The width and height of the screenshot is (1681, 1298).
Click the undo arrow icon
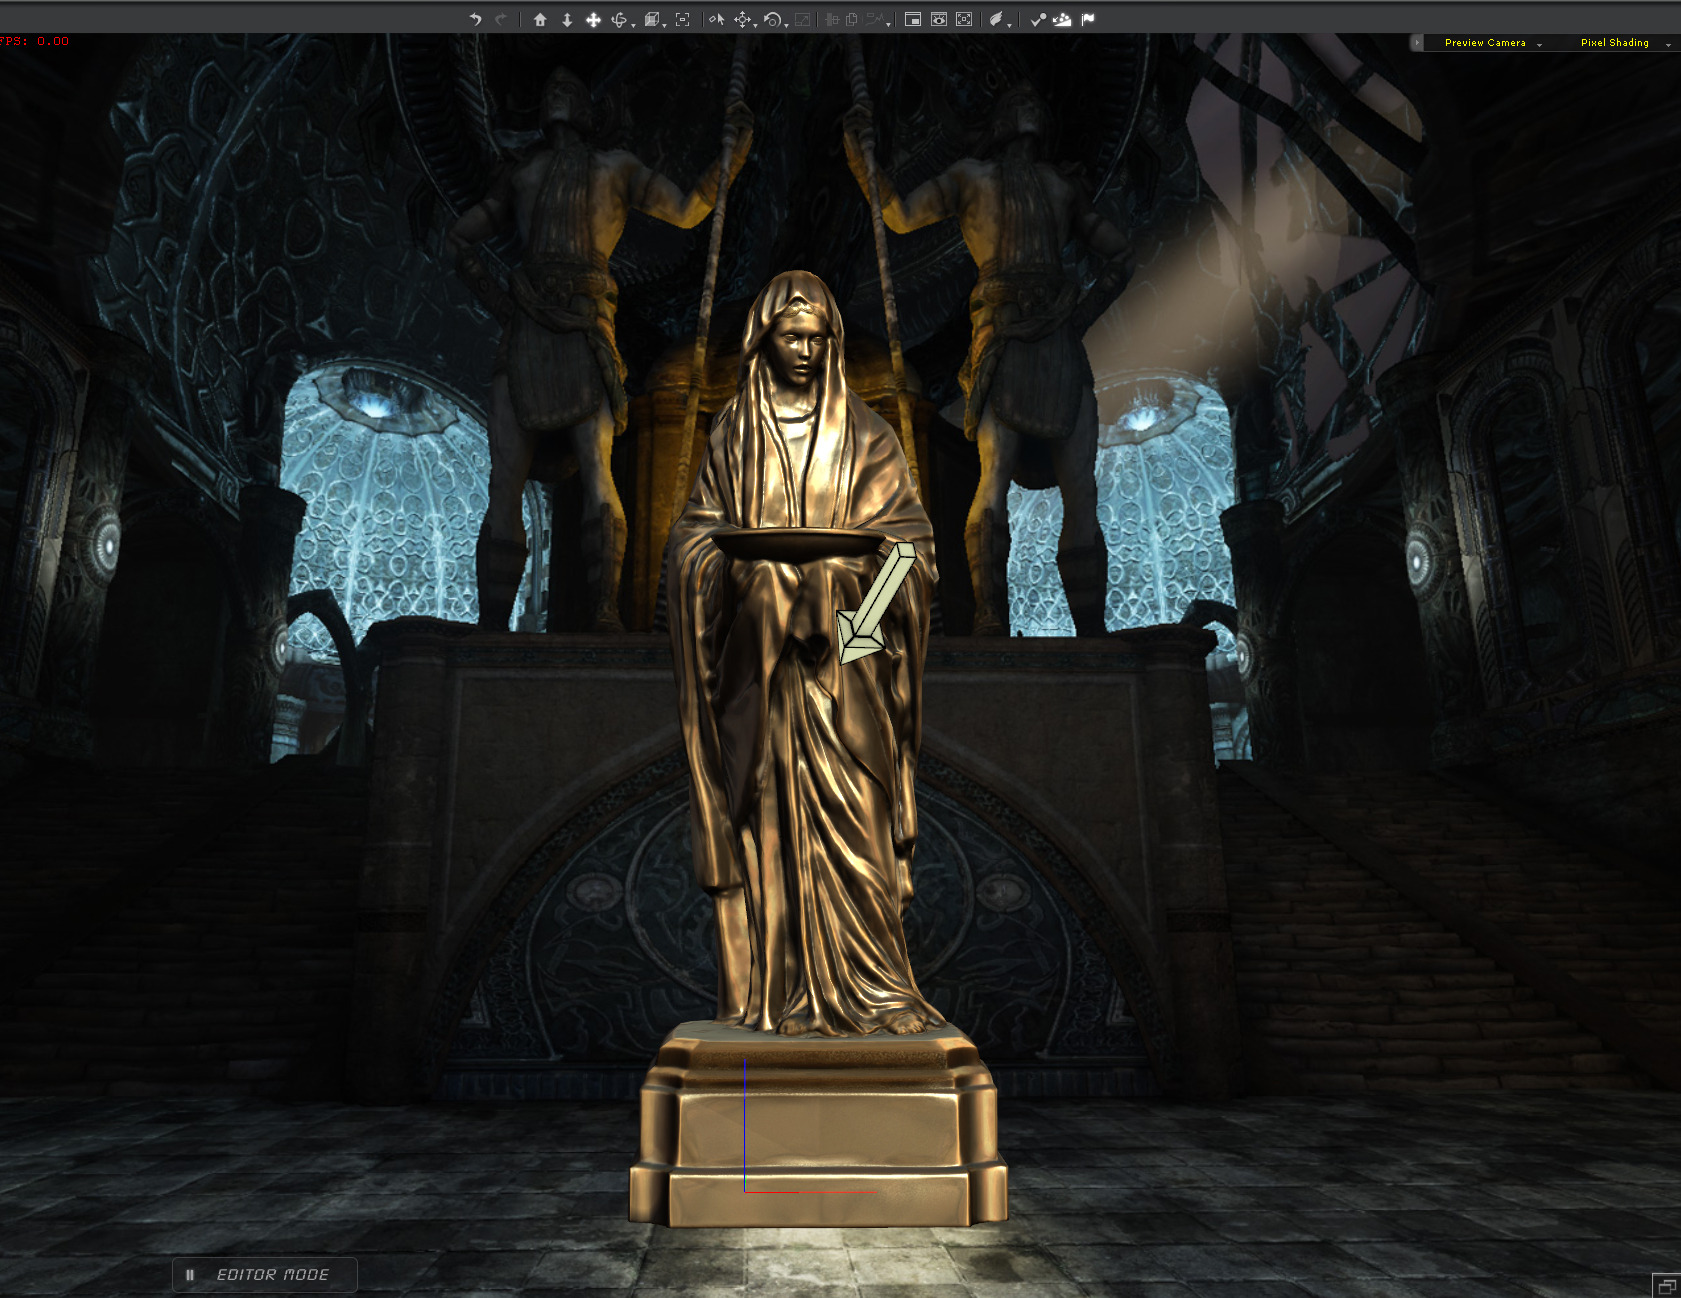475,19
